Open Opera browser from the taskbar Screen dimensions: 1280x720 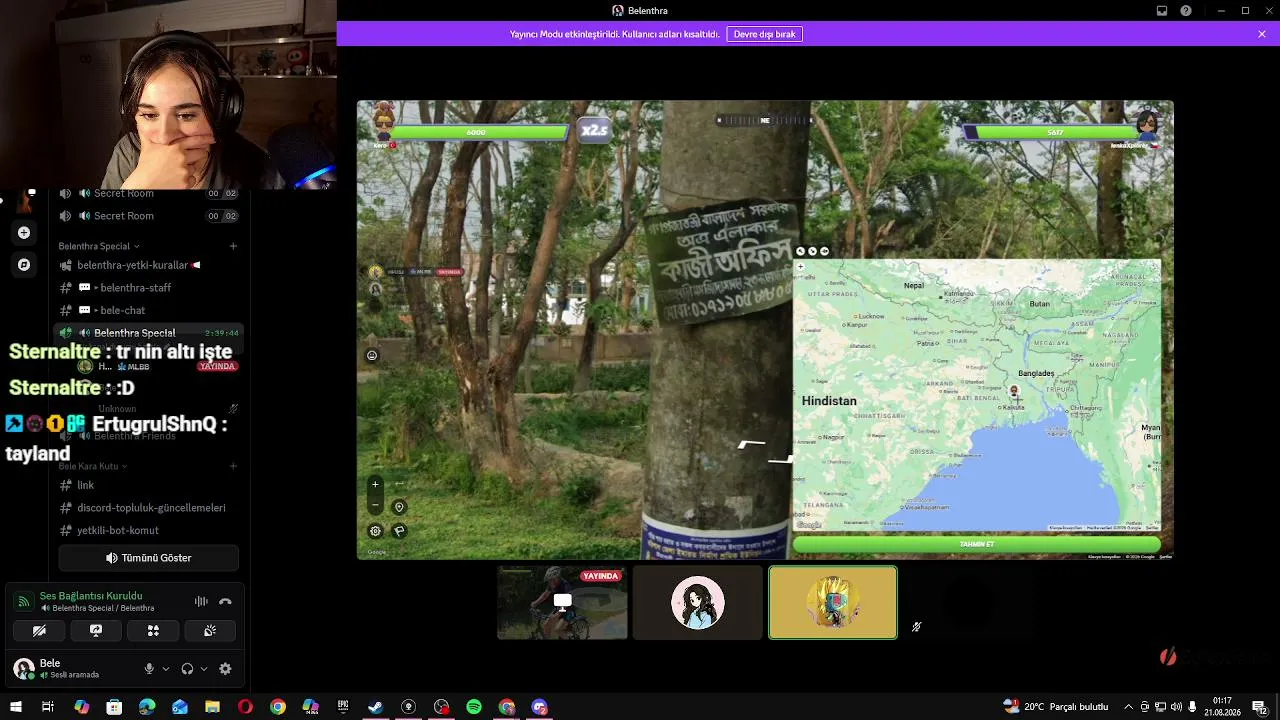click(245, 707)
